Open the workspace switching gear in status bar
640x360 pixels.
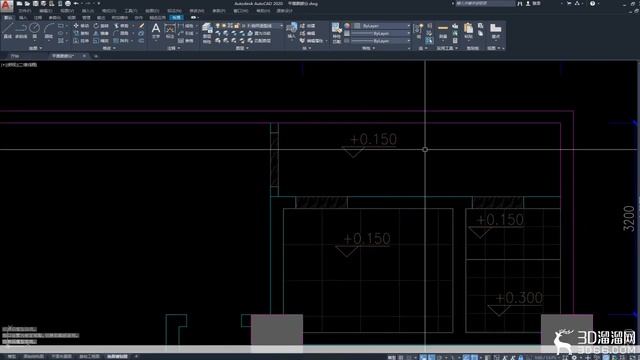click(574, 357)
